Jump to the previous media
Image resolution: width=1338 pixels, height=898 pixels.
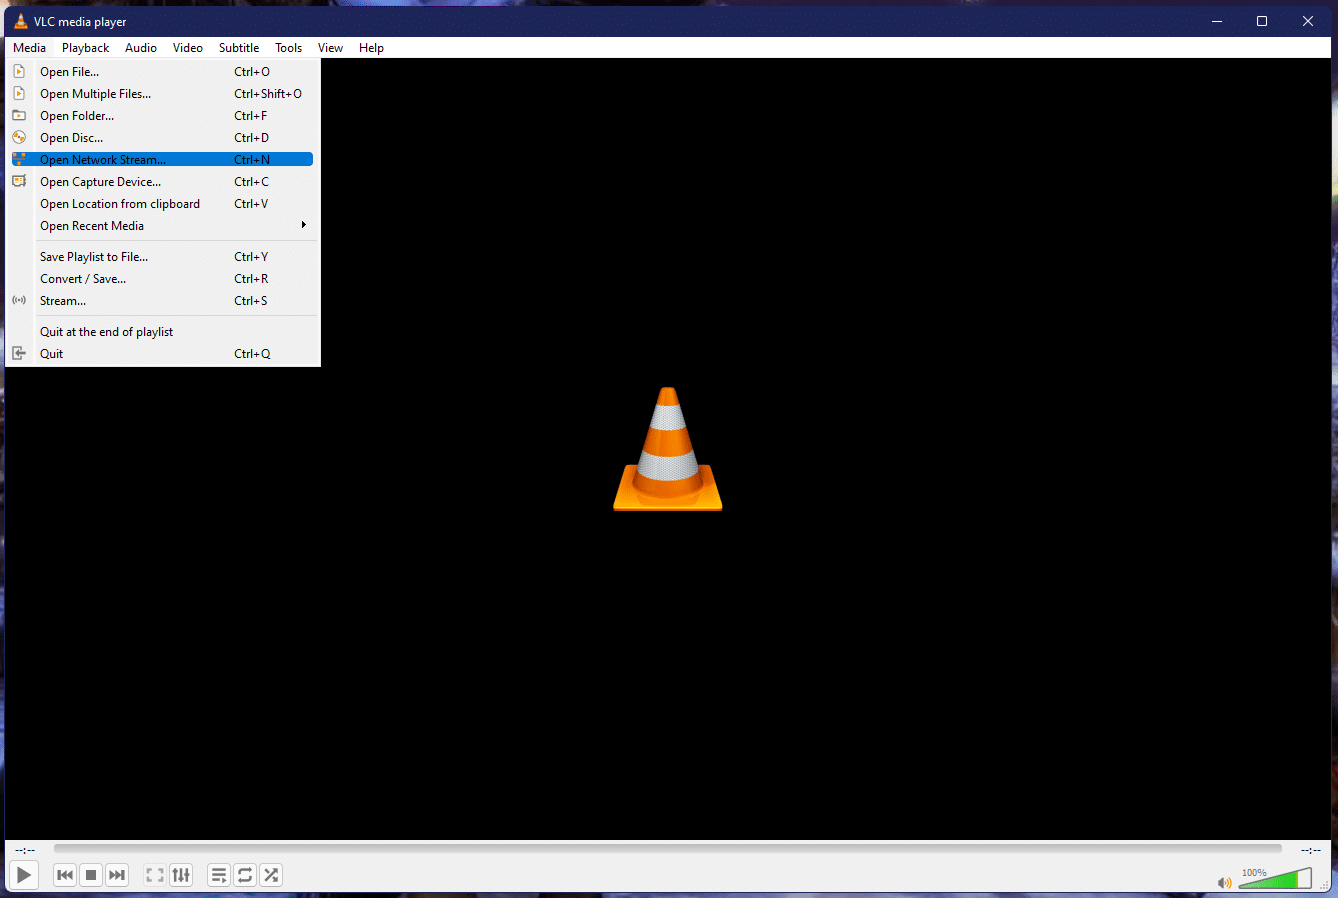pos(64,874)
